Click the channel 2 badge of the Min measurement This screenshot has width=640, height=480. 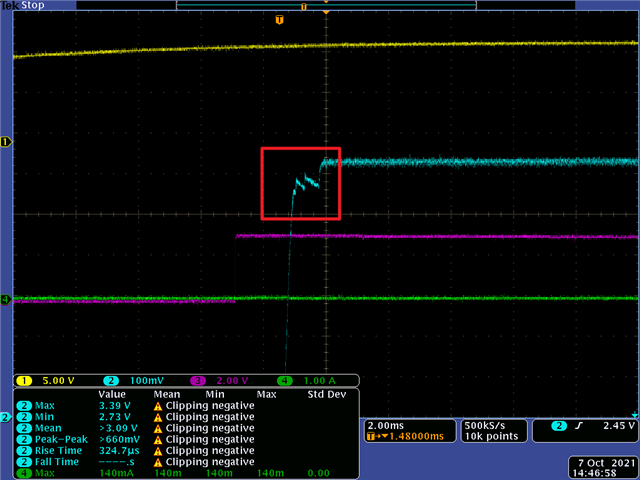24,417
